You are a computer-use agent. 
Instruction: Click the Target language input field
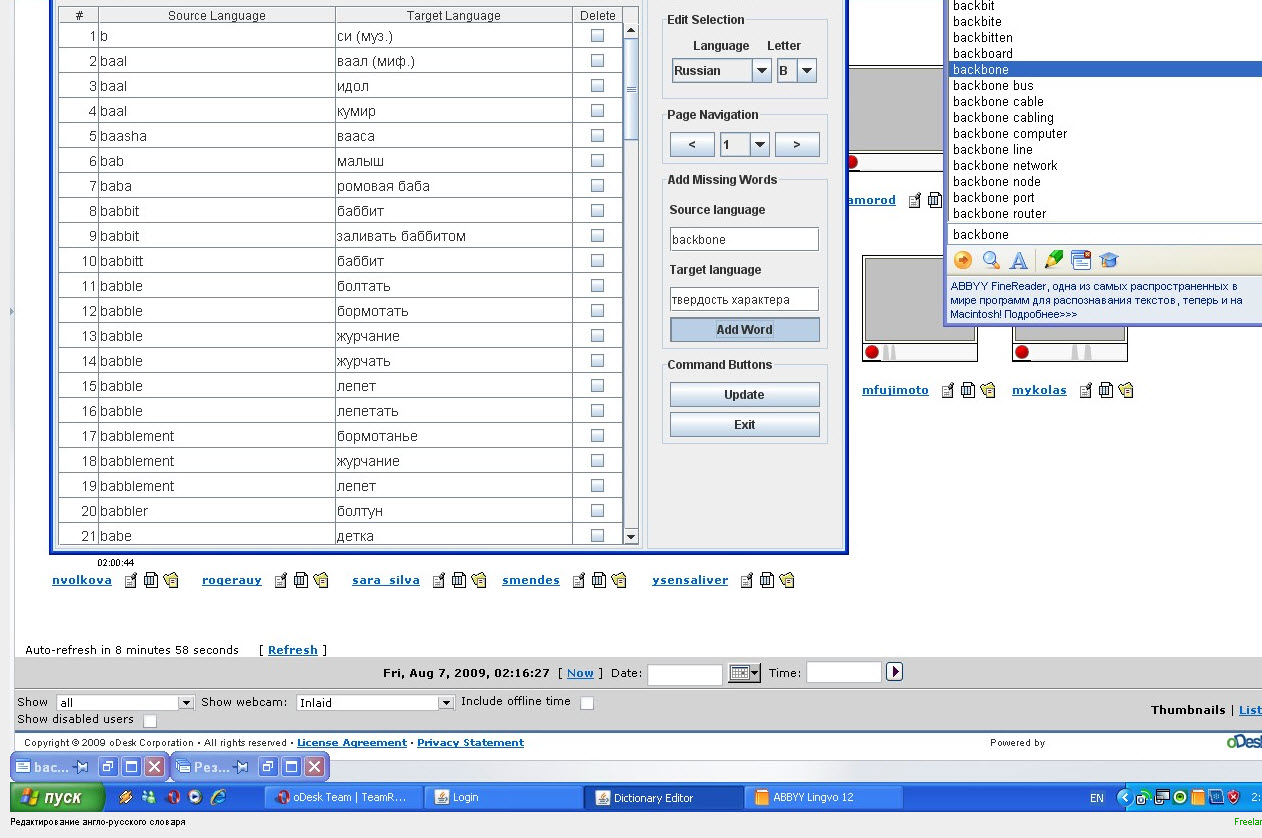744,299
